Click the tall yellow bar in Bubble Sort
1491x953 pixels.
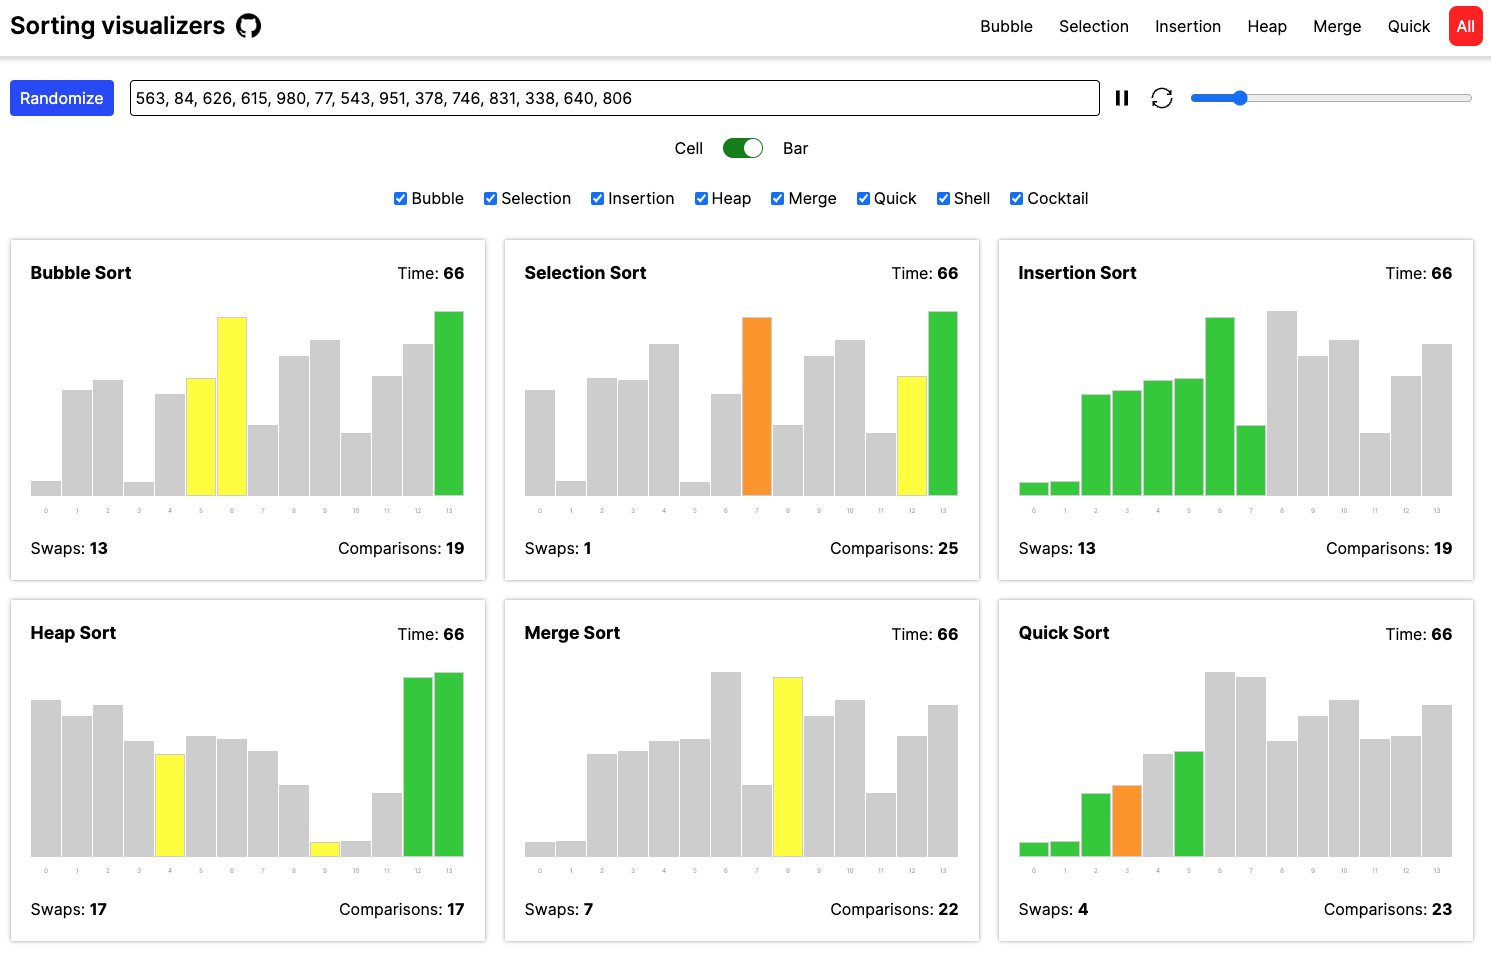pos(232,406)
